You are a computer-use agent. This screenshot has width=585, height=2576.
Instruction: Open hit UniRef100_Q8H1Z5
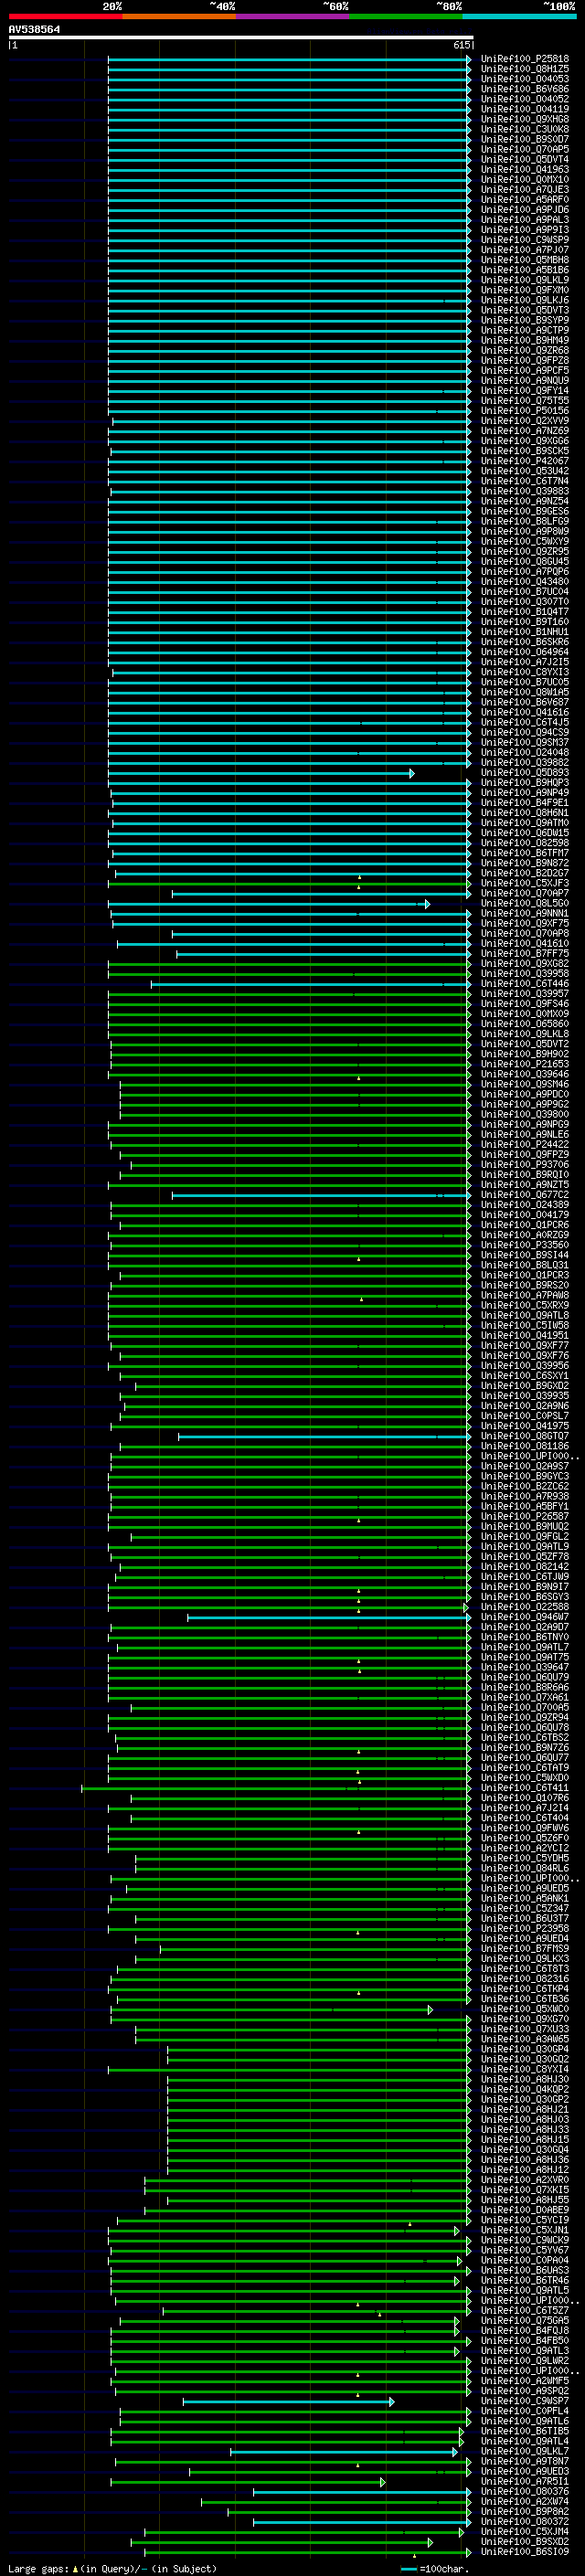(524, 69)
